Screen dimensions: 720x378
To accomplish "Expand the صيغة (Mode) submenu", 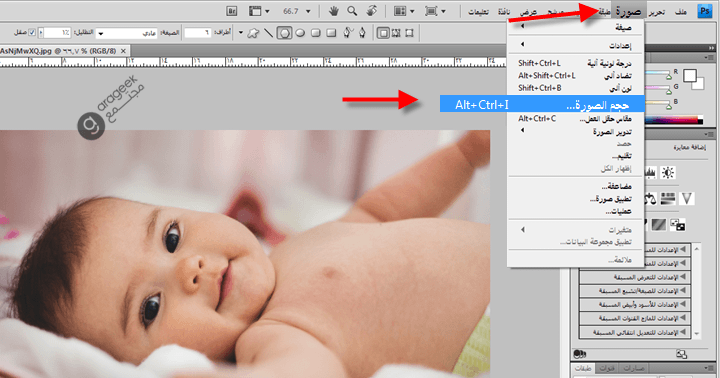I will click(x=576, y=28).
